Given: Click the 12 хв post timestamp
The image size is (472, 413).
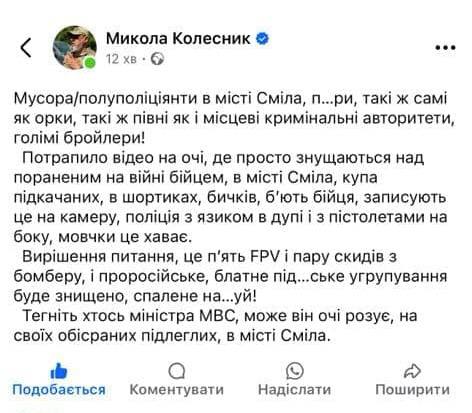Looking at the screenshot, I should click(x=121, y=59).
